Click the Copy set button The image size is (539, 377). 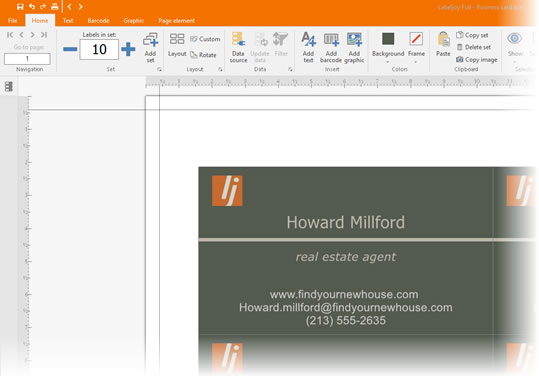(x=472, y=35)
